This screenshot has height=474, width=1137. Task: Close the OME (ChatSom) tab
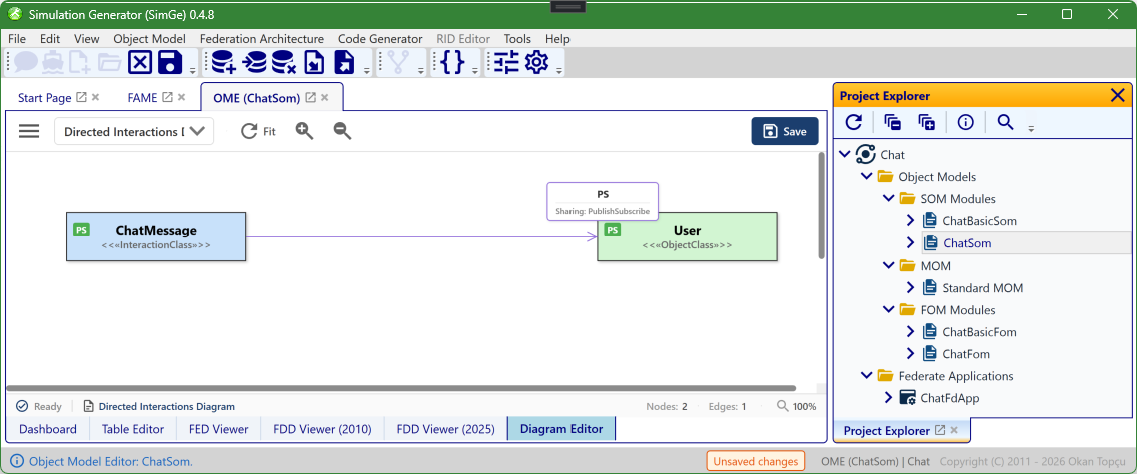pos(325,97)
